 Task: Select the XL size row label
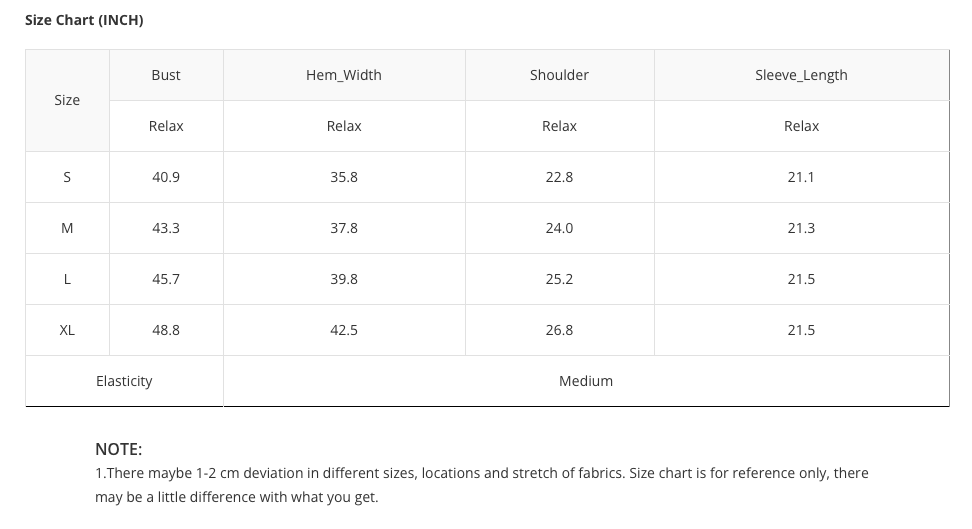67,330
